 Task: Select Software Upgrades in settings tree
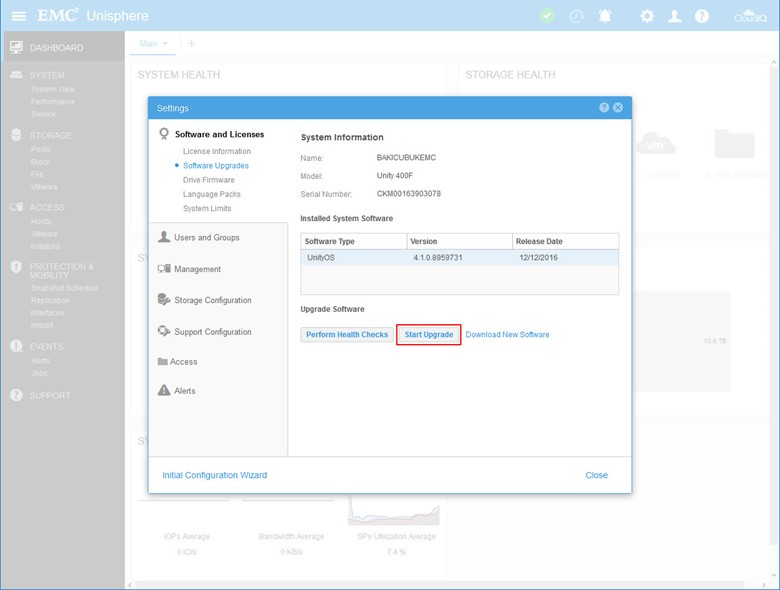point(216,166)
